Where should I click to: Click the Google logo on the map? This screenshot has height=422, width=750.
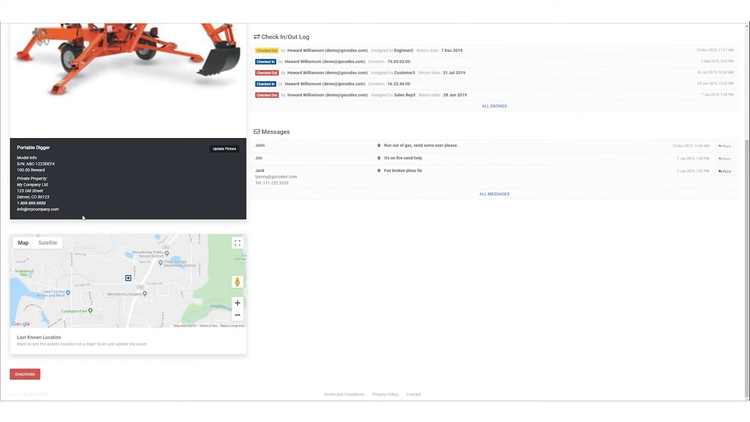(21, 324)
